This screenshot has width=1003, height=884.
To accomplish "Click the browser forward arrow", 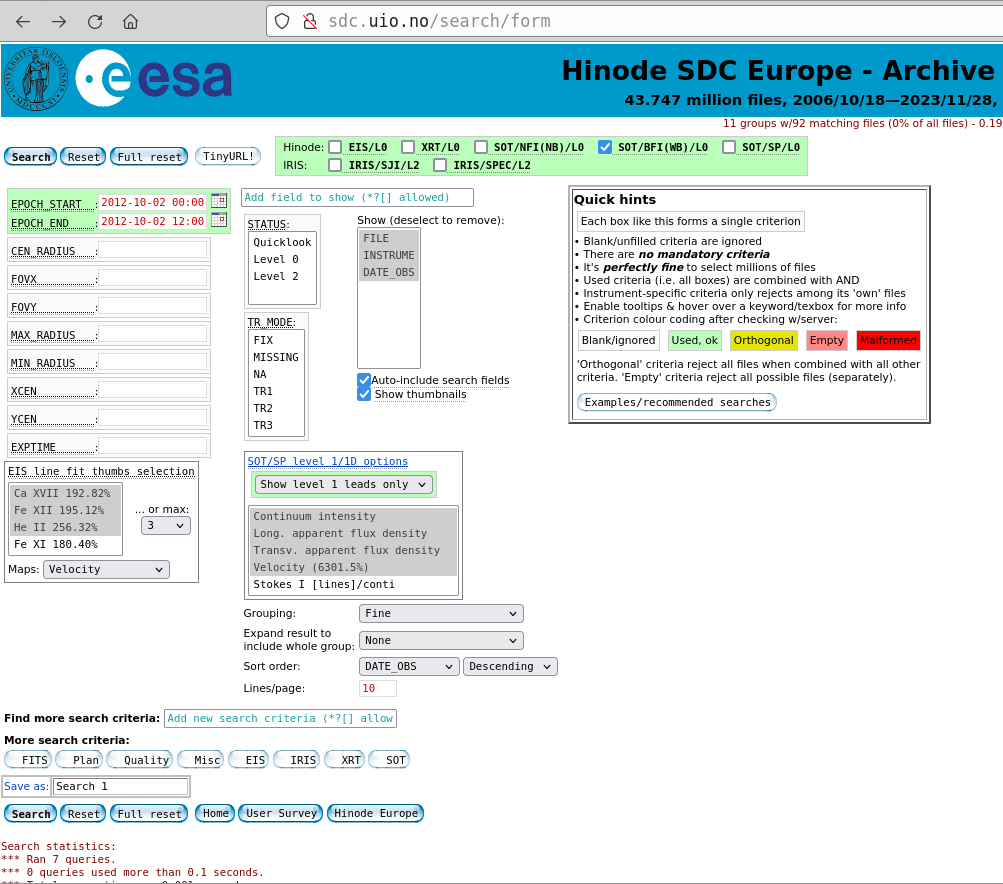I will click(59, 21).
